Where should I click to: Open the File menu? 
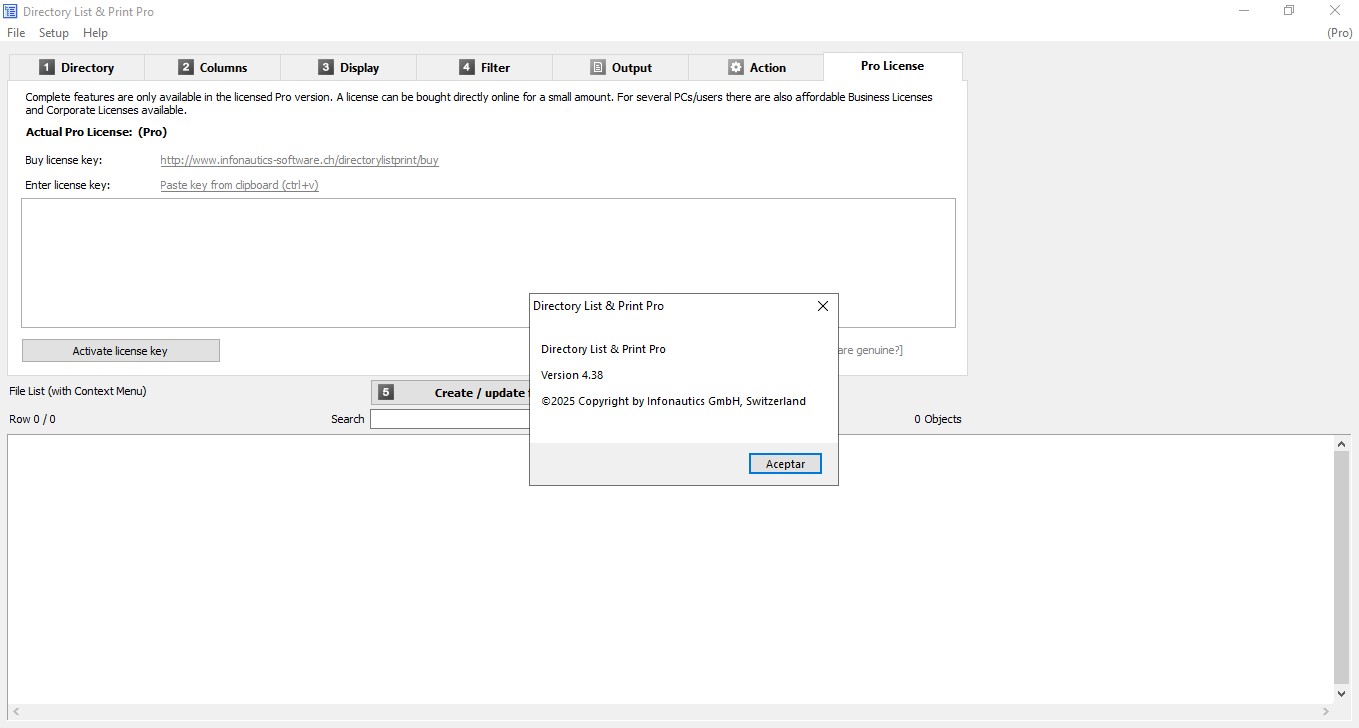16,33
